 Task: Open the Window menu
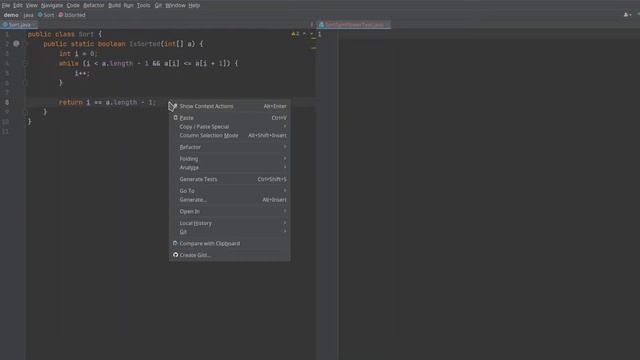pos(176,5)
